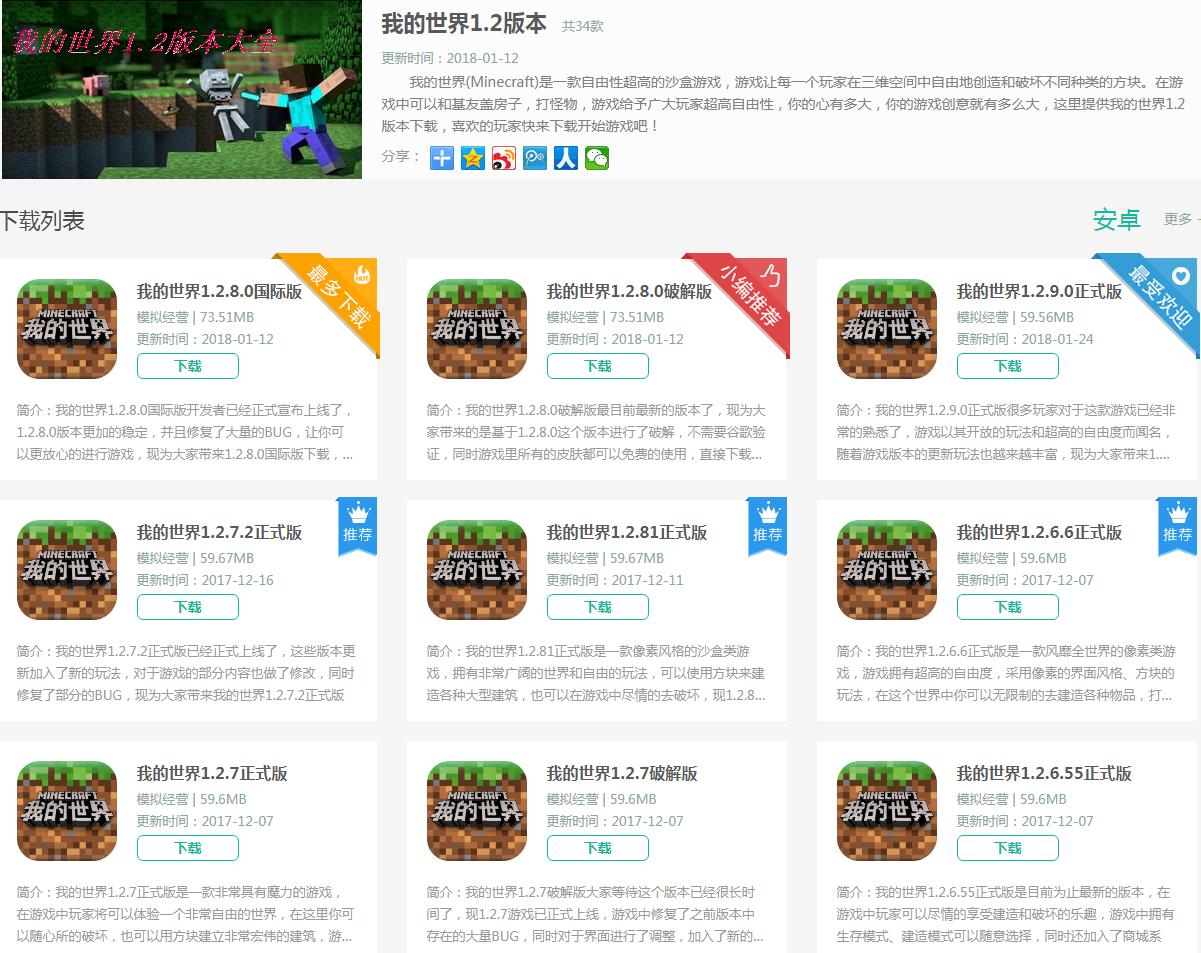This screenshot has height=953, width=1201.
Task: Download 我的世界1.2.6.6正式版
Action: 1008,607
